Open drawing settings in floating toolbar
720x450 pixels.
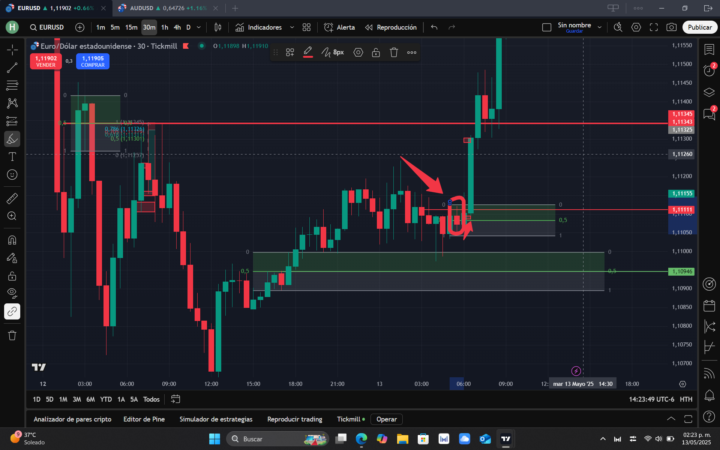[x=358, y=52]
